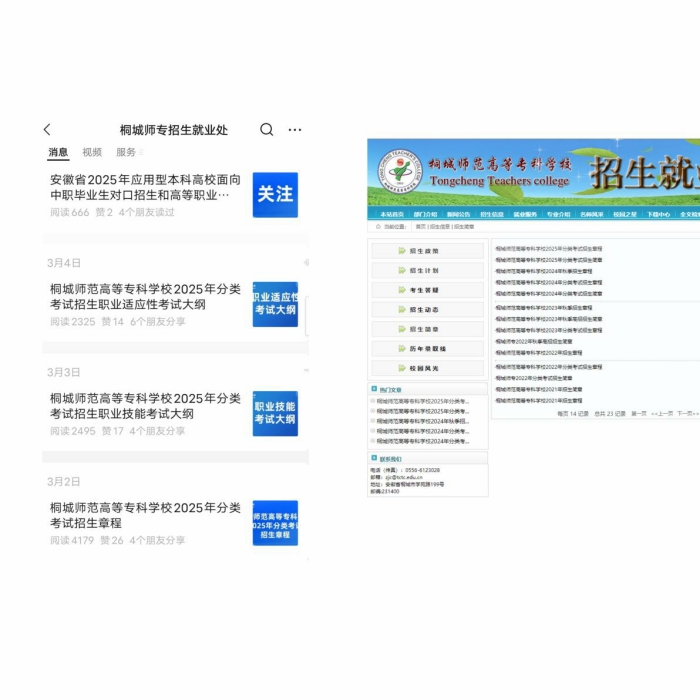This screenshot has width=700, height=700.
Task: Click the 热门文章 section header icon
Action: (374, 389)
